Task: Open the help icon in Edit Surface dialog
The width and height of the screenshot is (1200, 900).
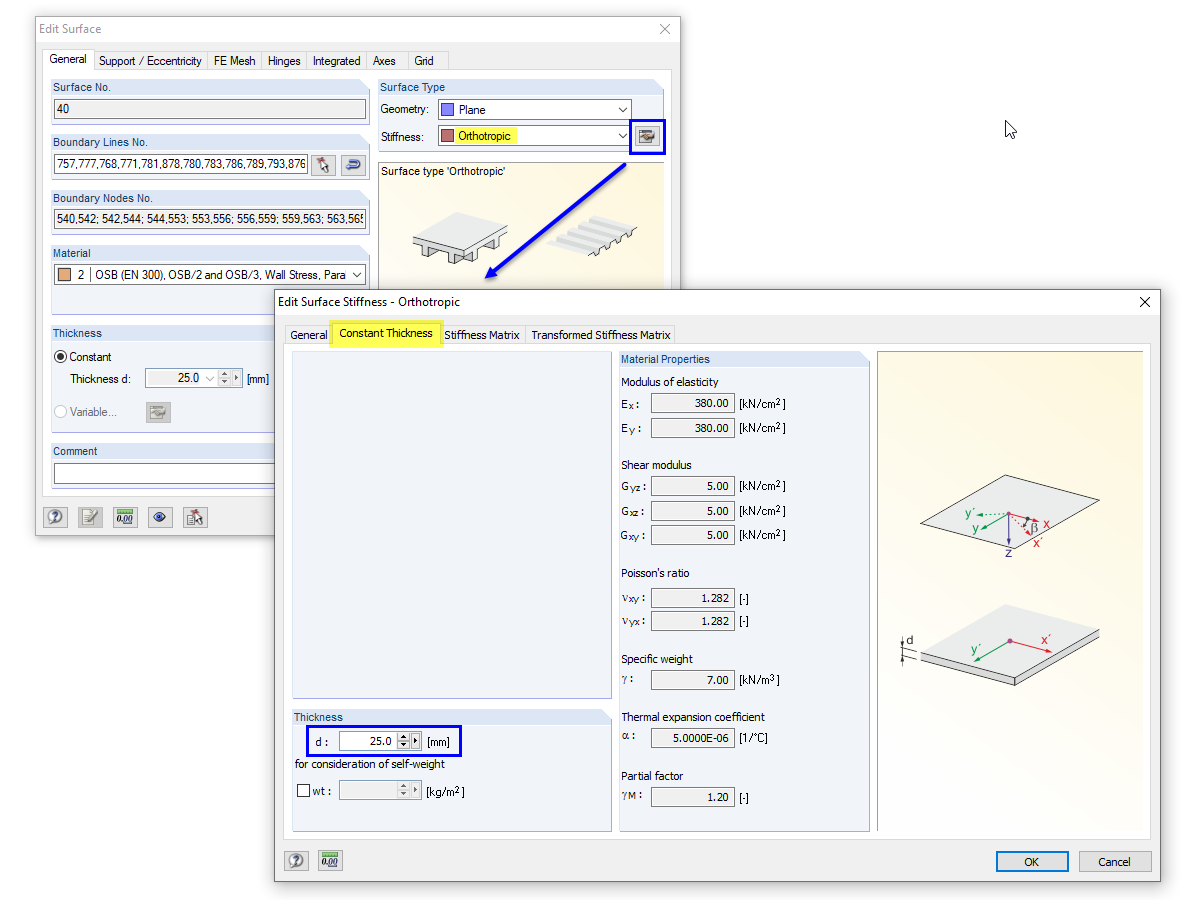Action: point(55,517)
